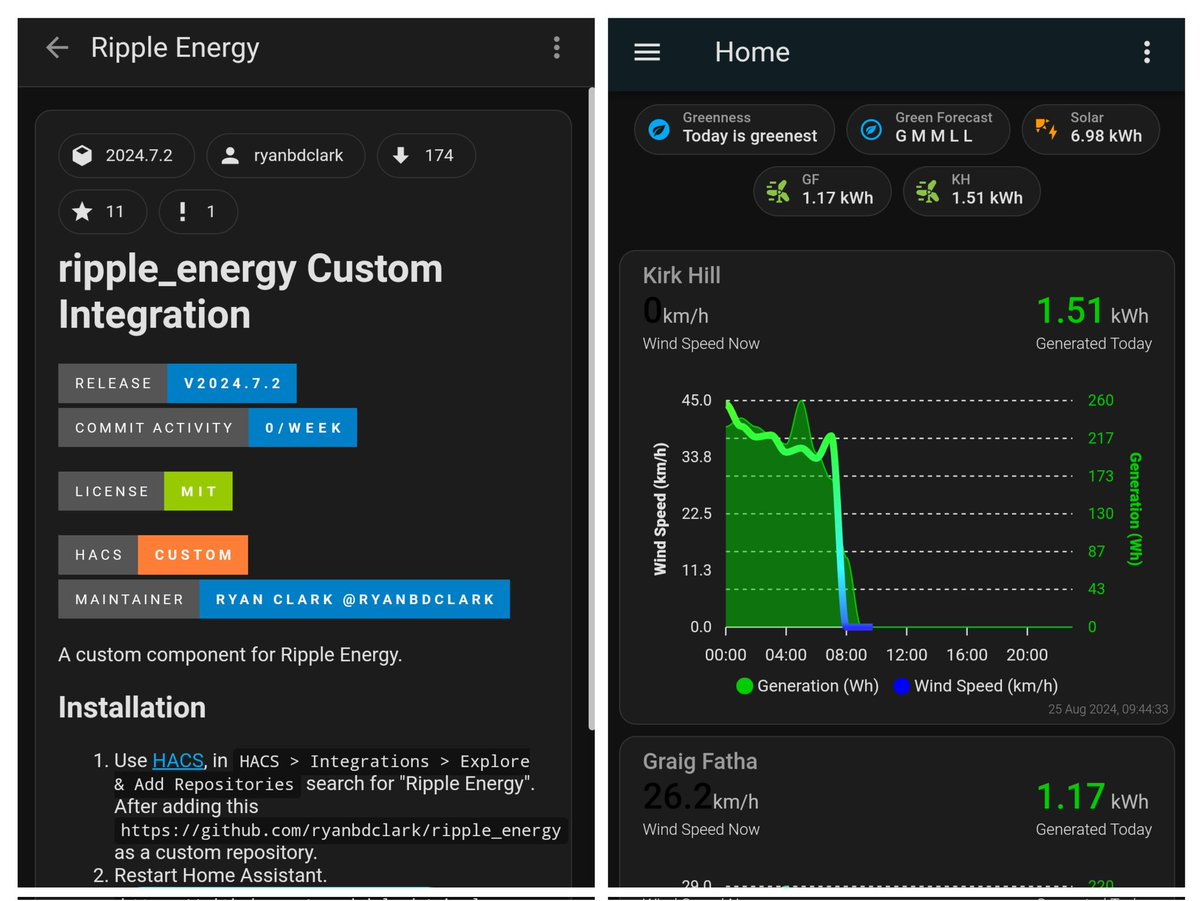Click Kirk Hill 1.51 kWh value
Screen dimensions: 1200x901
(1092, 312)
